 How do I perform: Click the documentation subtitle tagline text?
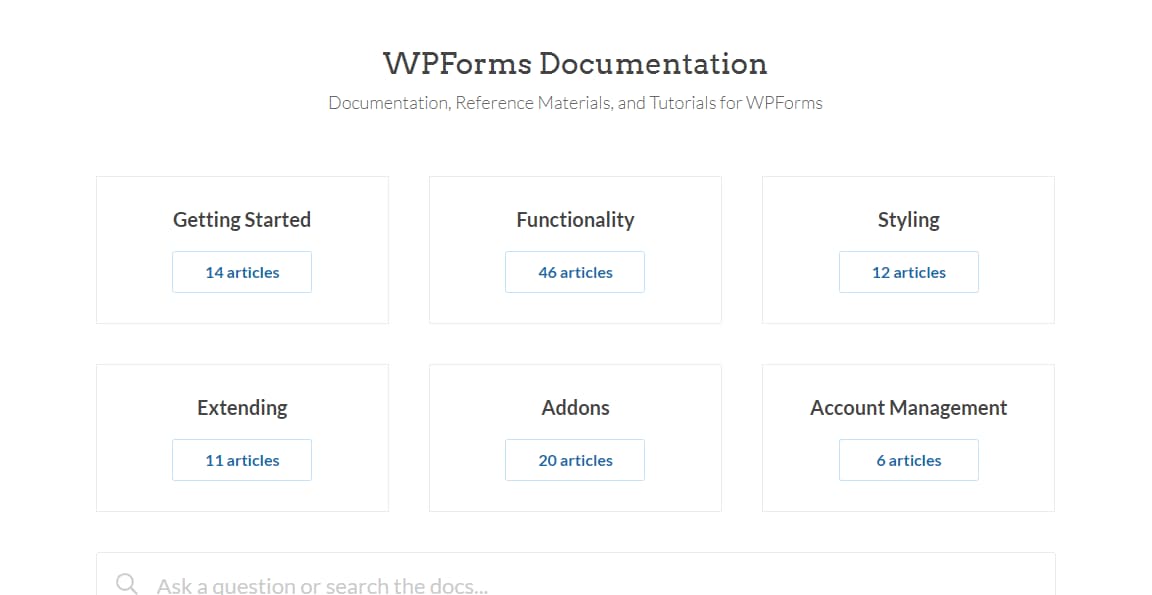click(x=575, y=102)
